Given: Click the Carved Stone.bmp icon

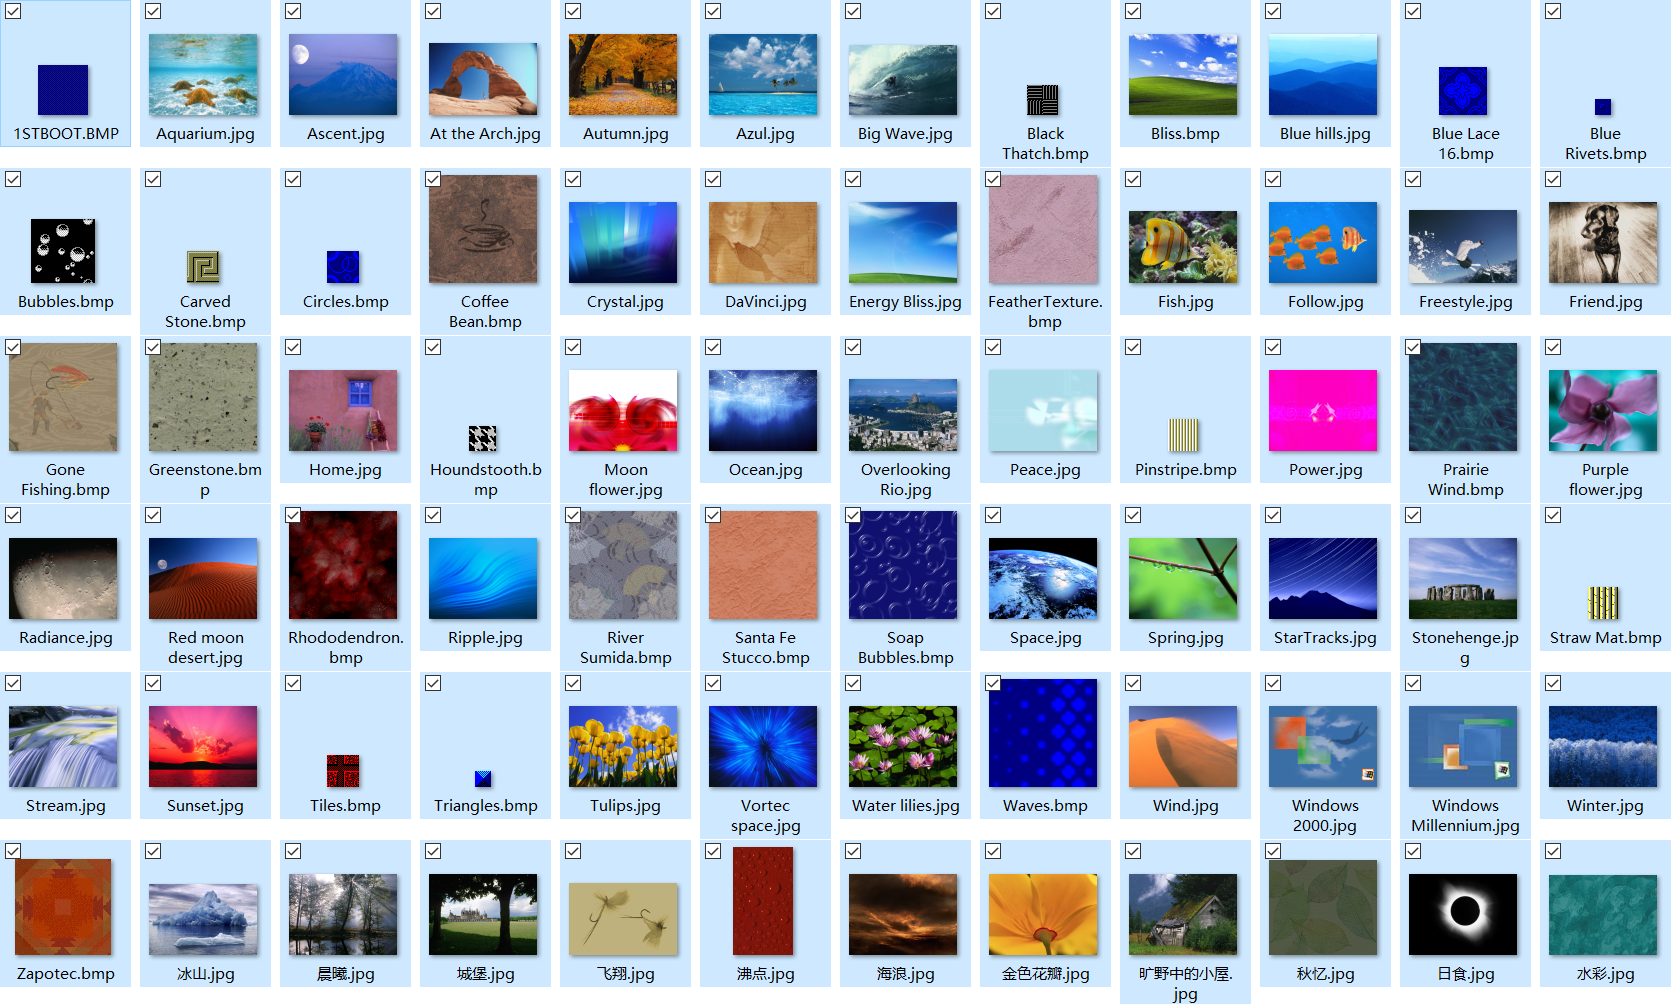Looking at the screenshot, I should coord(203,267).
